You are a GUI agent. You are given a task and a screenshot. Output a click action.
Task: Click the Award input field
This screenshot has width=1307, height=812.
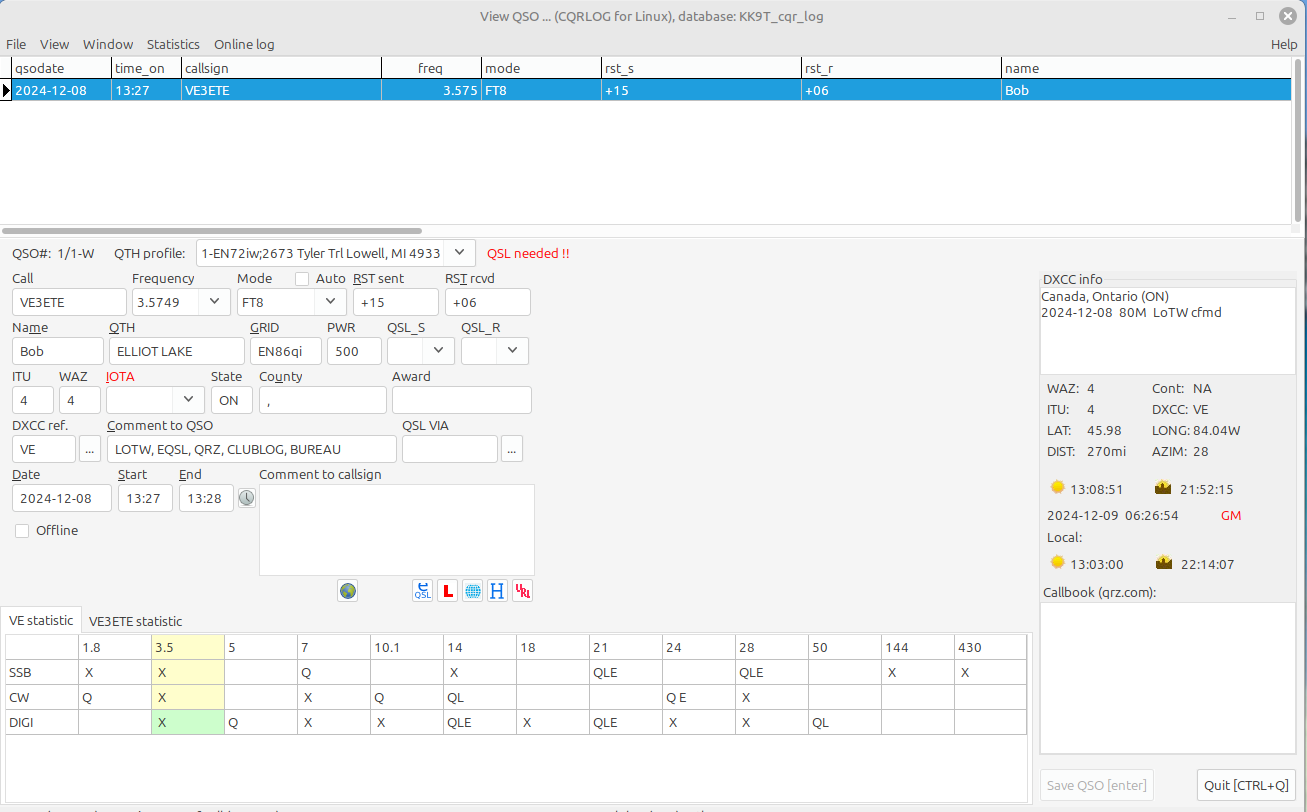[462, 400]
